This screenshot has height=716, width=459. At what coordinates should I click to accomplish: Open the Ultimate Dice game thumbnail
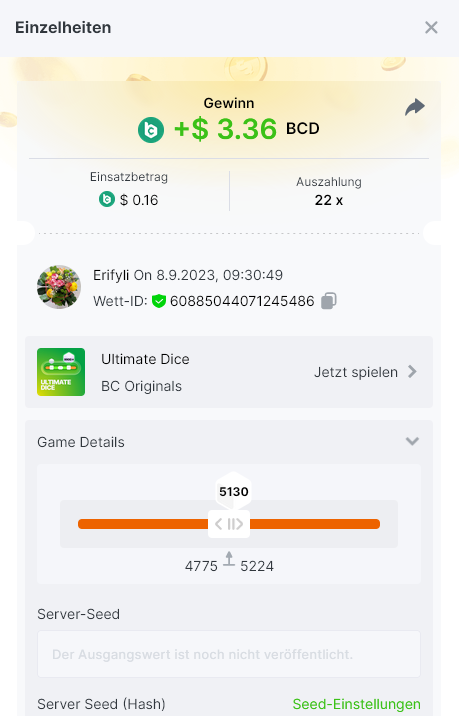pyautogui.click(x=61, y=372)
